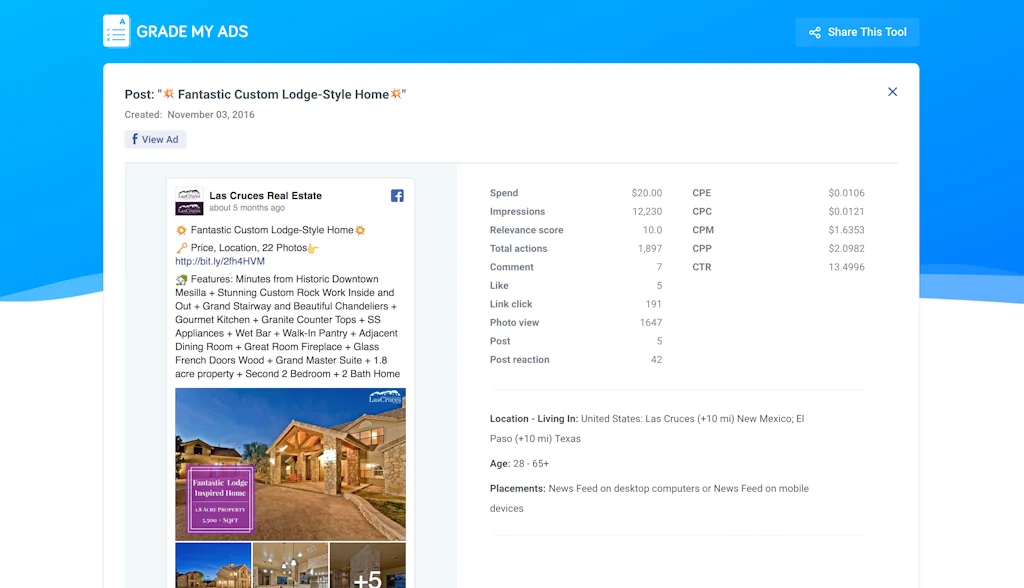Click the Las Cruces Real Estate profile avatar
The height and width of the screenshot is (588, 1024).
[x=188, y=202]
